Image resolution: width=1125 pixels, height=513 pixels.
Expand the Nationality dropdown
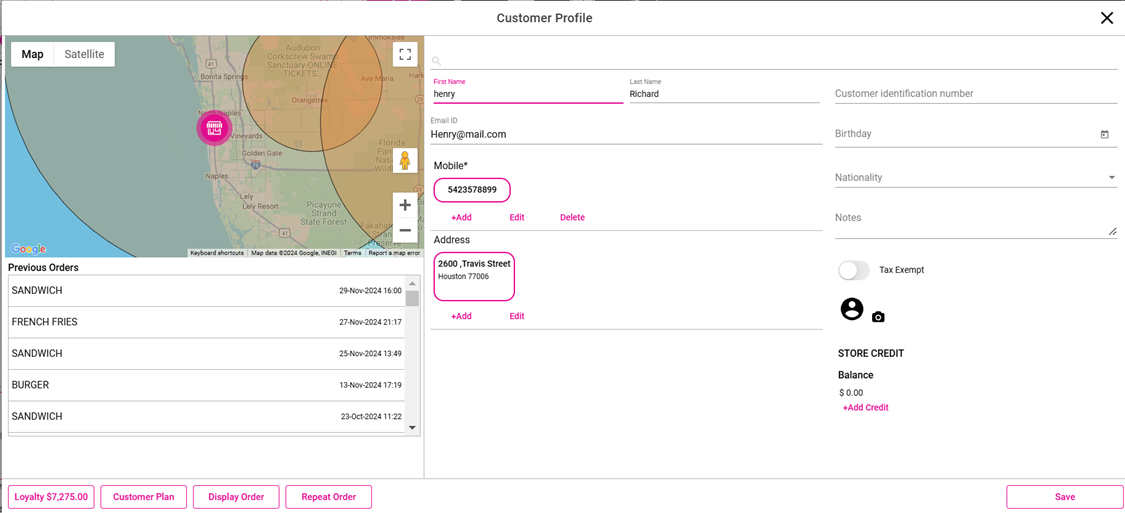(x=1111, y=178)
